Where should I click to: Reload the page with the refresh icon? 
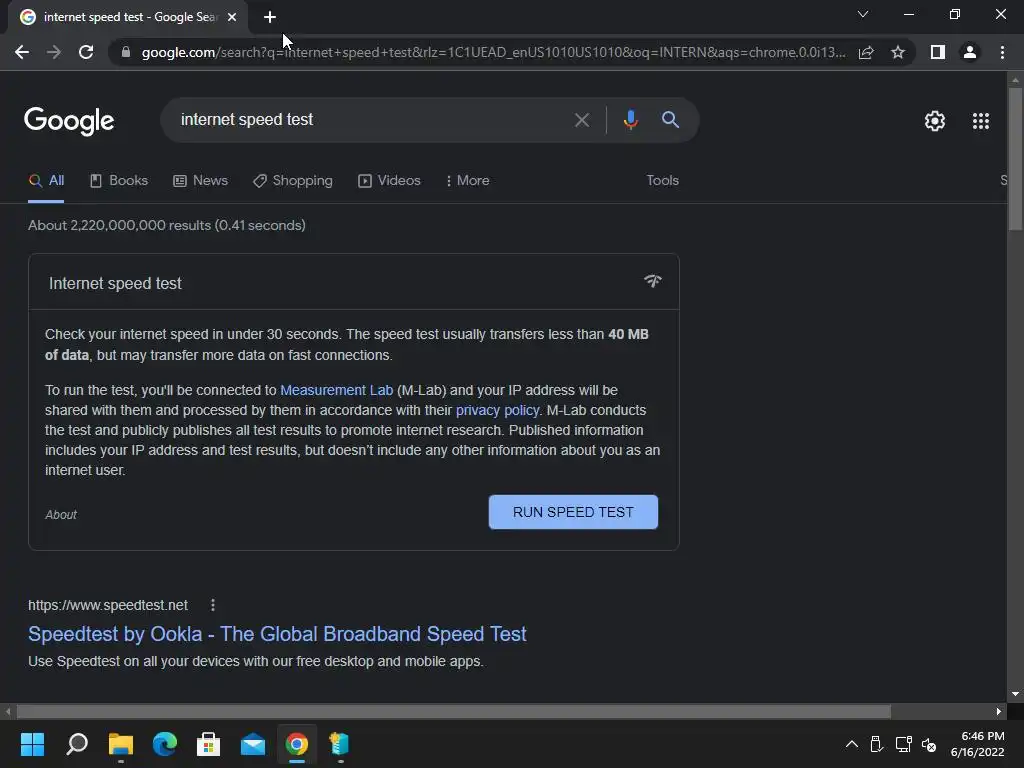coord(86,52)
